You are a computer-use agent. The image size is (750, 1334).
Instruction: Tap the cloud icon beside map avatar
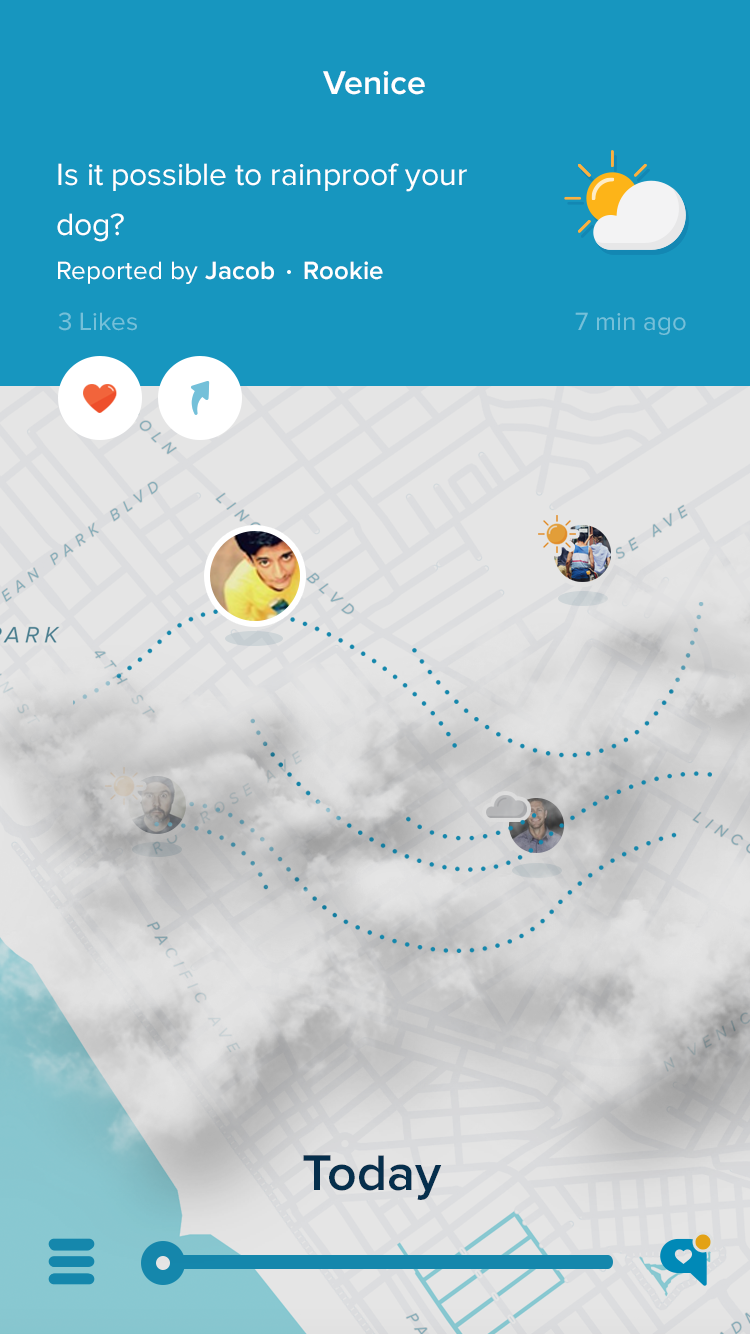(507, 807)
